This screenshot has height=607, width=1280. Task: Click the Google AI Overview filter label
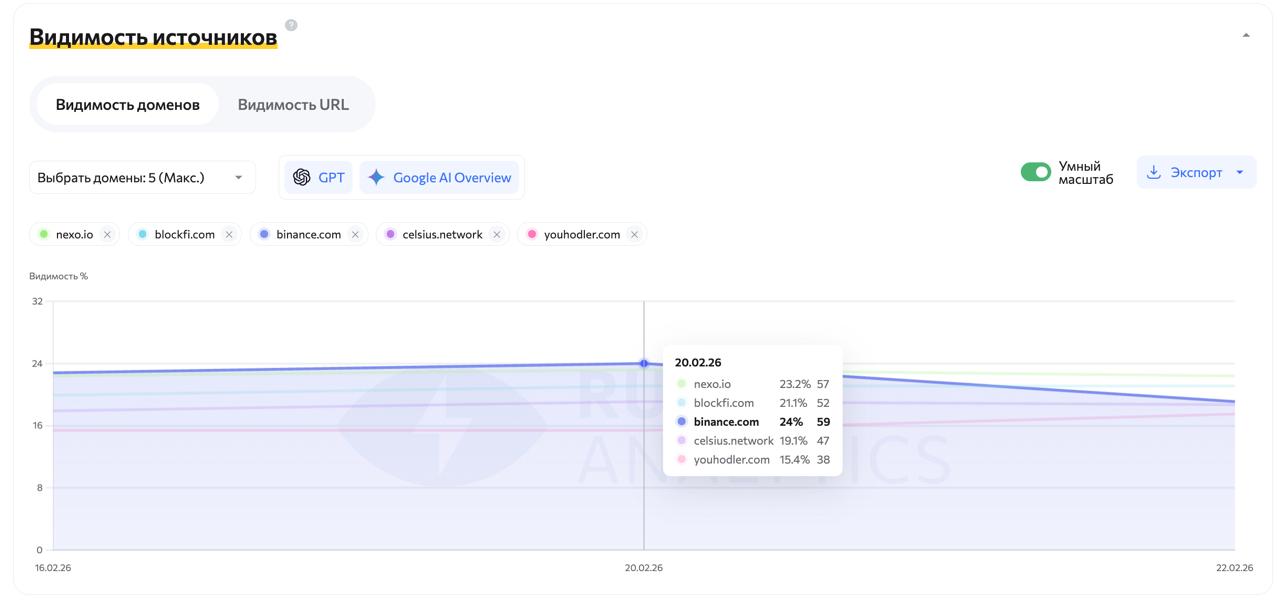pos(451,177)
